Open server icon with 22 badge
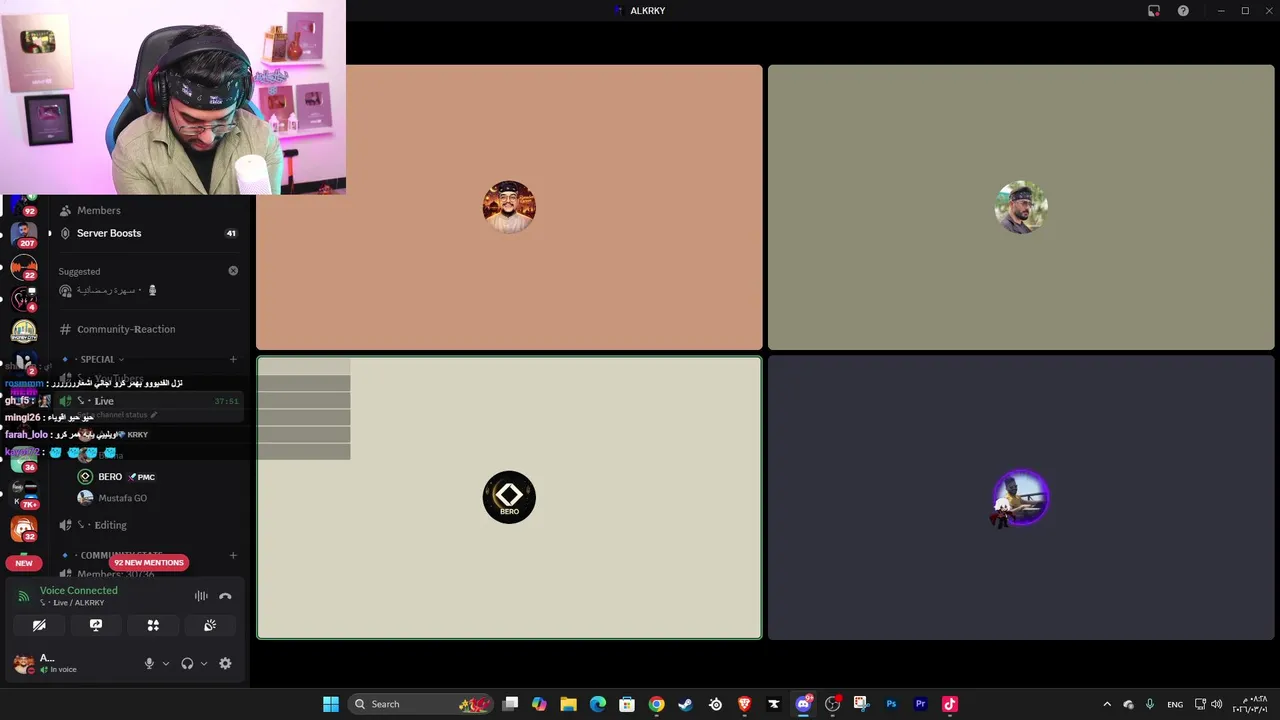The height and width of the screenshot is (720, 1280). point(24,267)
